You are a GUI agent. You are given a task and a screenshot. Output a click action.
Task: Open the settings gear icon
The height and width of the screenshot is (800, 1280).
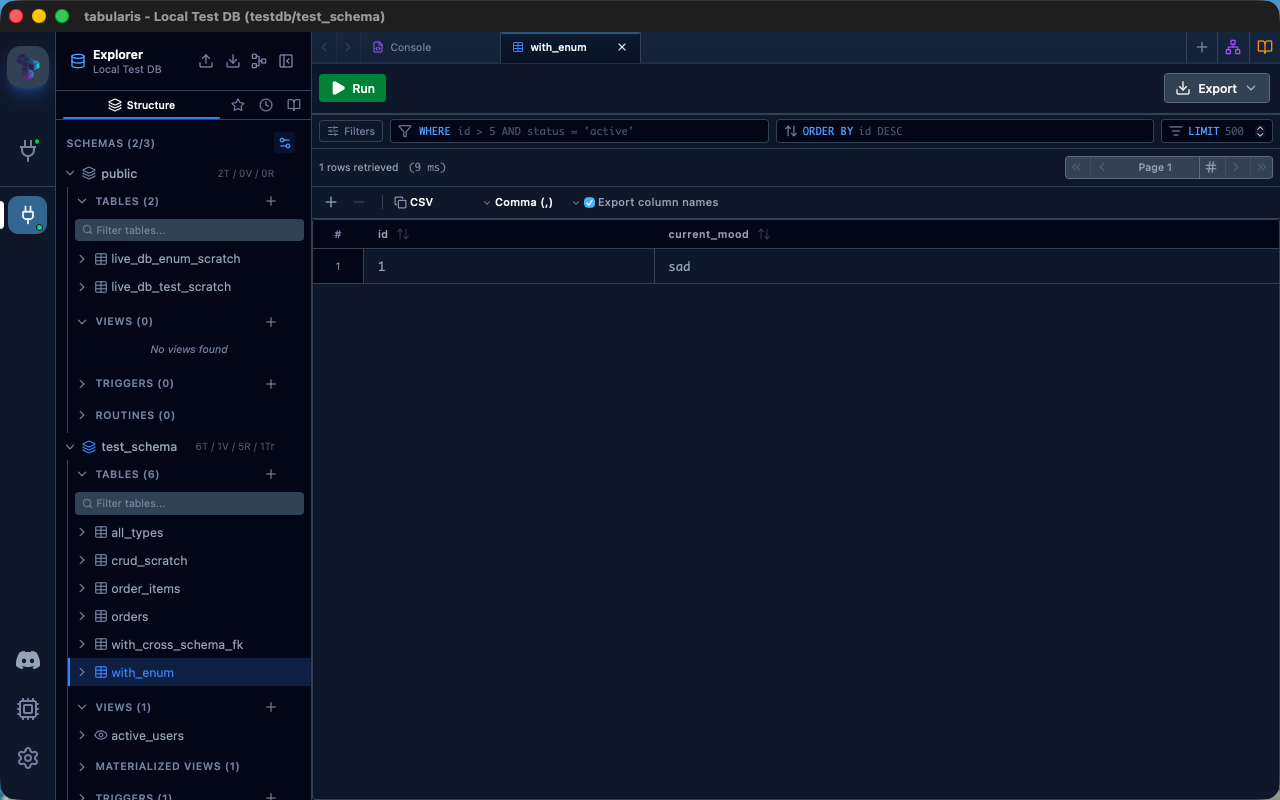[x=28, y=758]
